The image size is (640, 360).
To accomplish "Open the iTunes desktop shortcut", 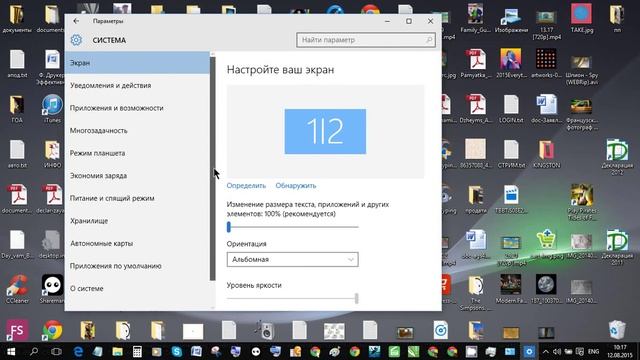I will point(52,109).
